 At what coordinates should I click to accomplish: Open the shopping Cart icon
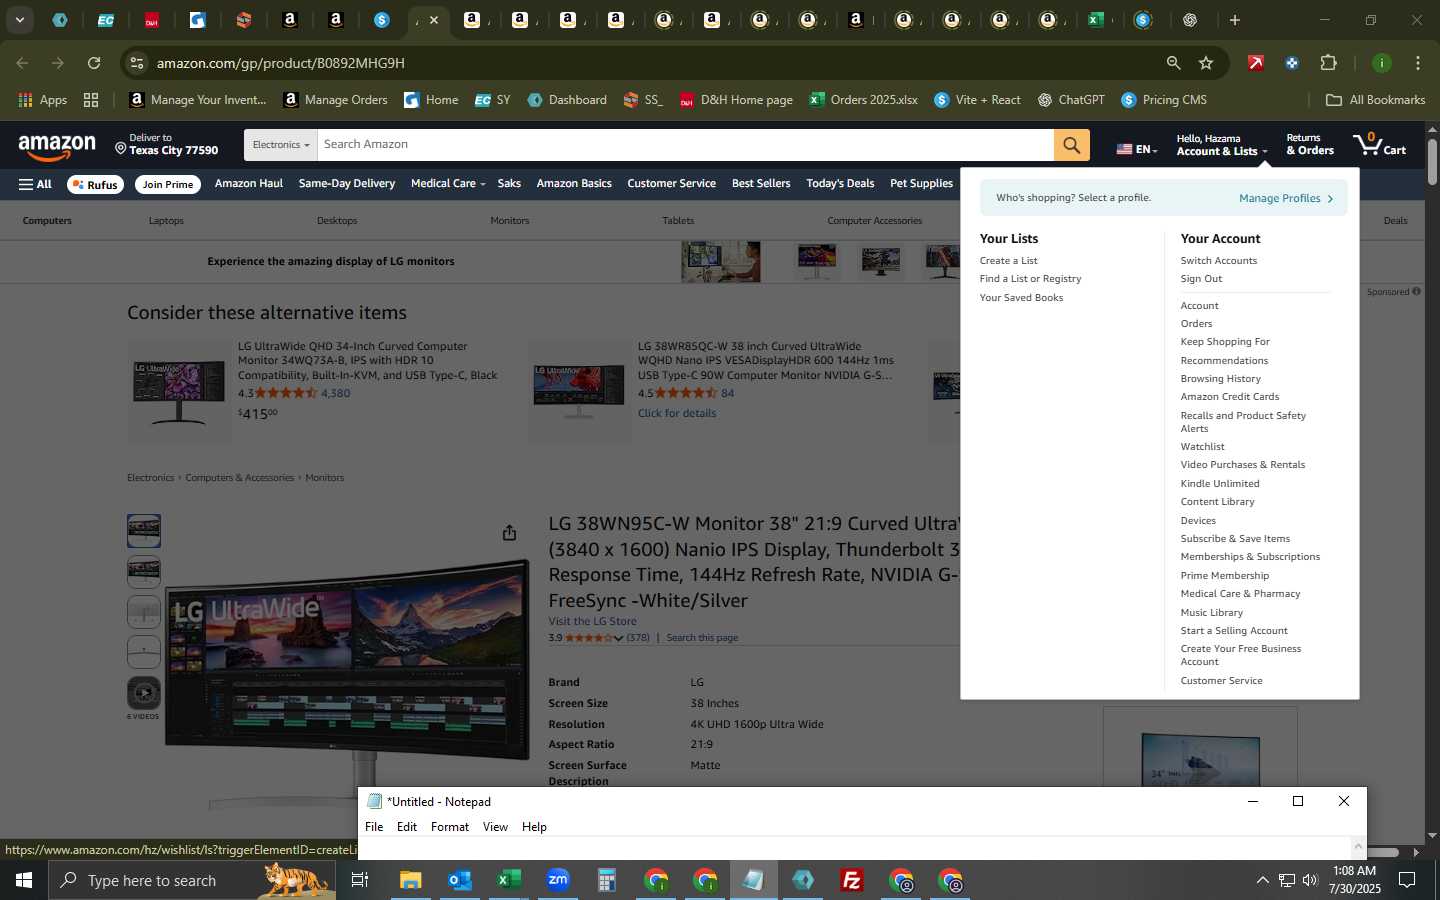pyautogui.click(x=1380, y=145)
